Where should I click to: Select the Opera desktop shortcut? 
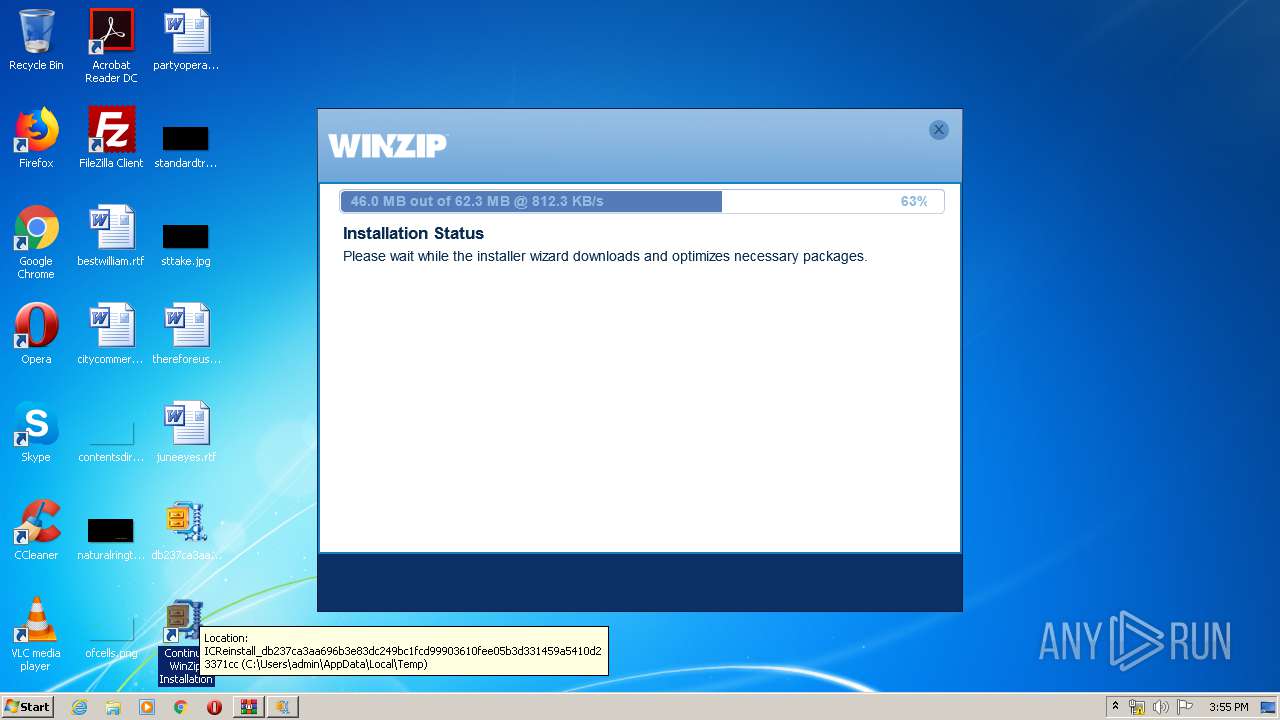coord(36,334)
